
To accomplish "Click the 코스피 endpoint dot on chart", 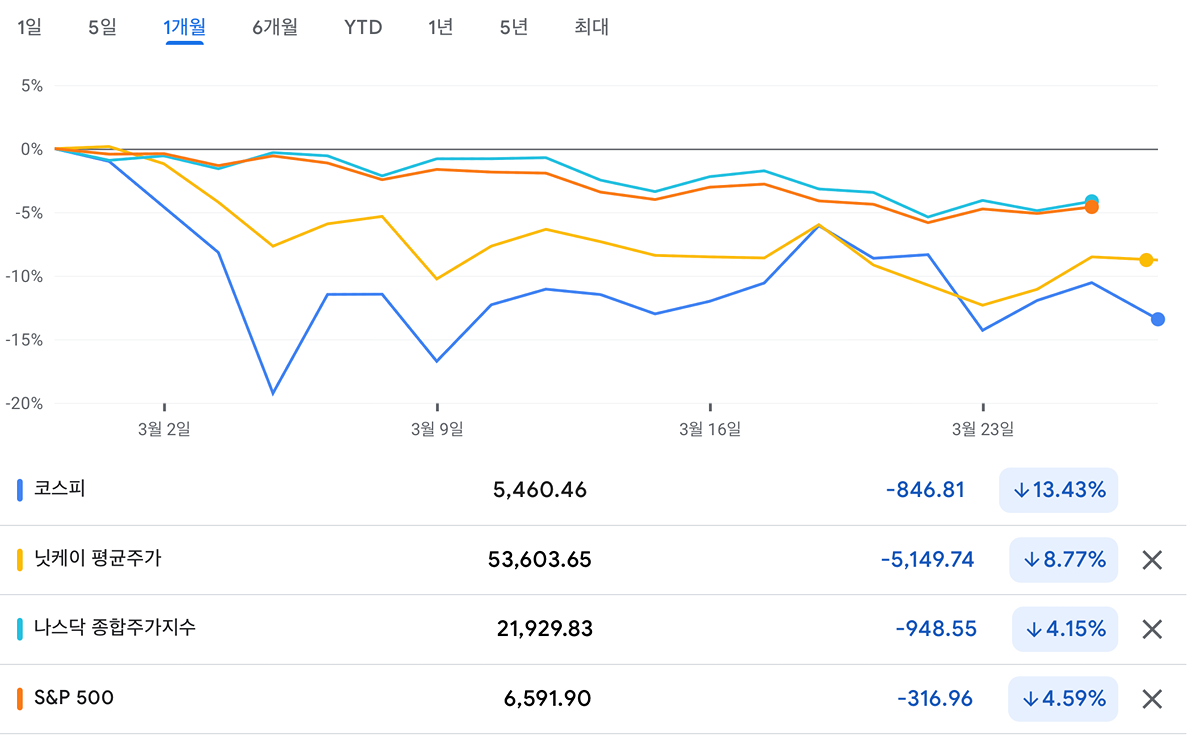I will (1158, 319).
